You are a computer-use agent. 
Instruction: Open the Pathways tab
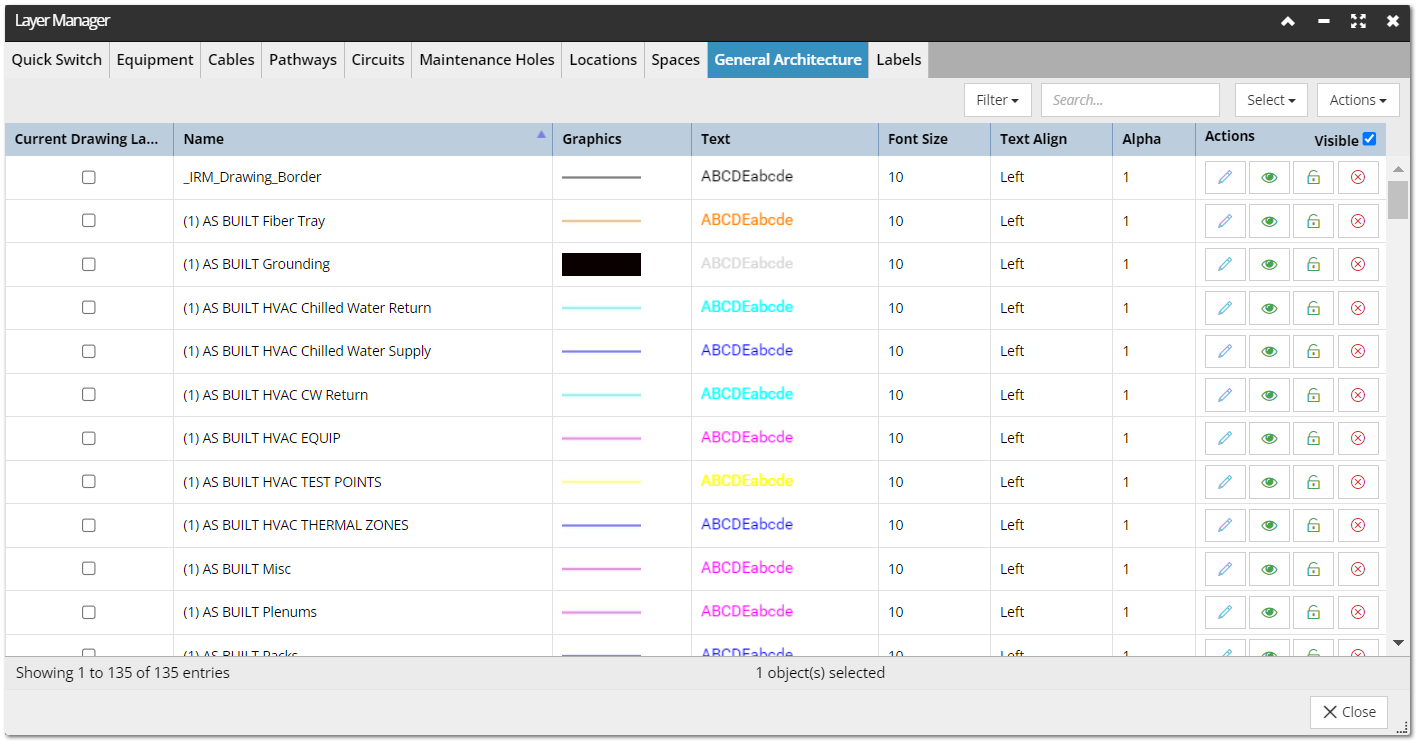click(x=303, y=60)
